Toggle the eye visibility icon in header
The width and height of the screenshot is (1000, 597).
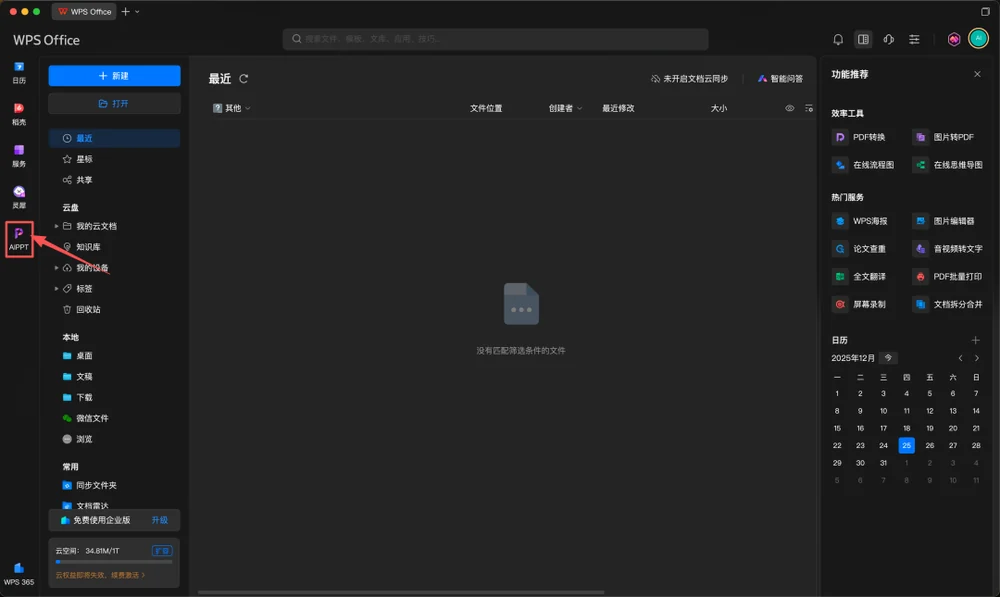point(790,108)
